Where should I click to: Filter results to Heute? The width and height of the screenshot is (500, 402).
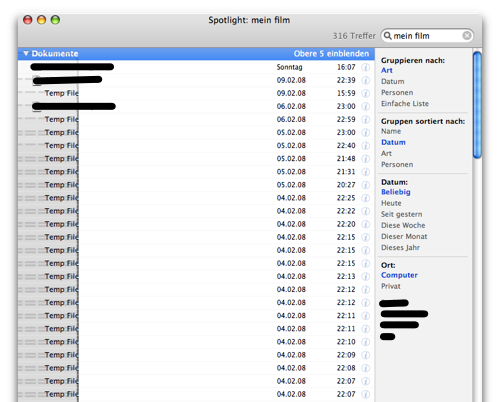[391, 203]
